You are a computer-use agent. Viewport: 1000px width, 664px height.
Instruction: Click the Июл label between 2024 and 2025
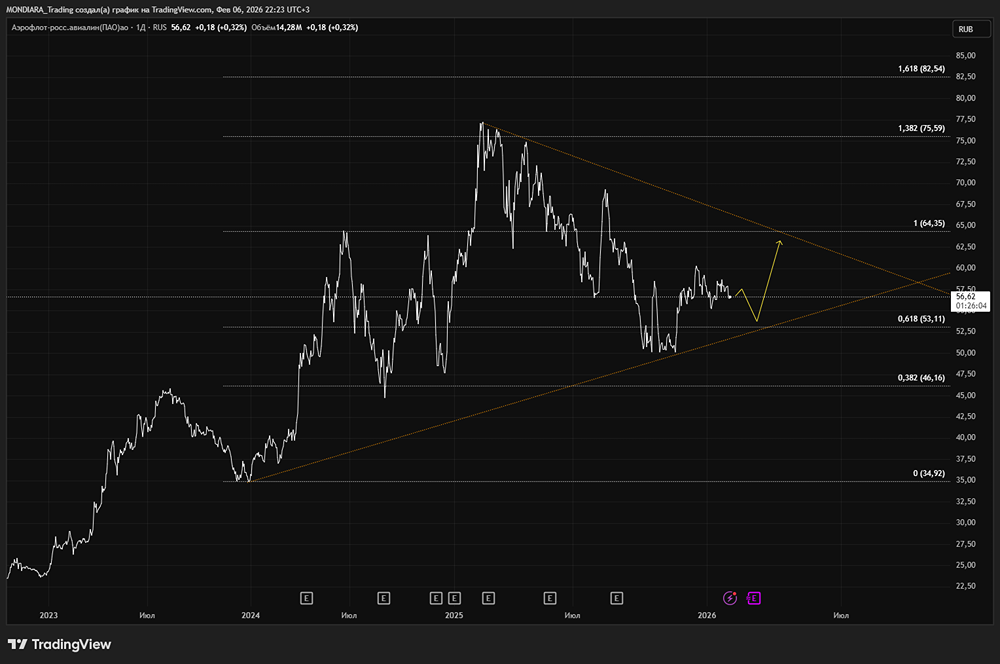coord(349,616)
